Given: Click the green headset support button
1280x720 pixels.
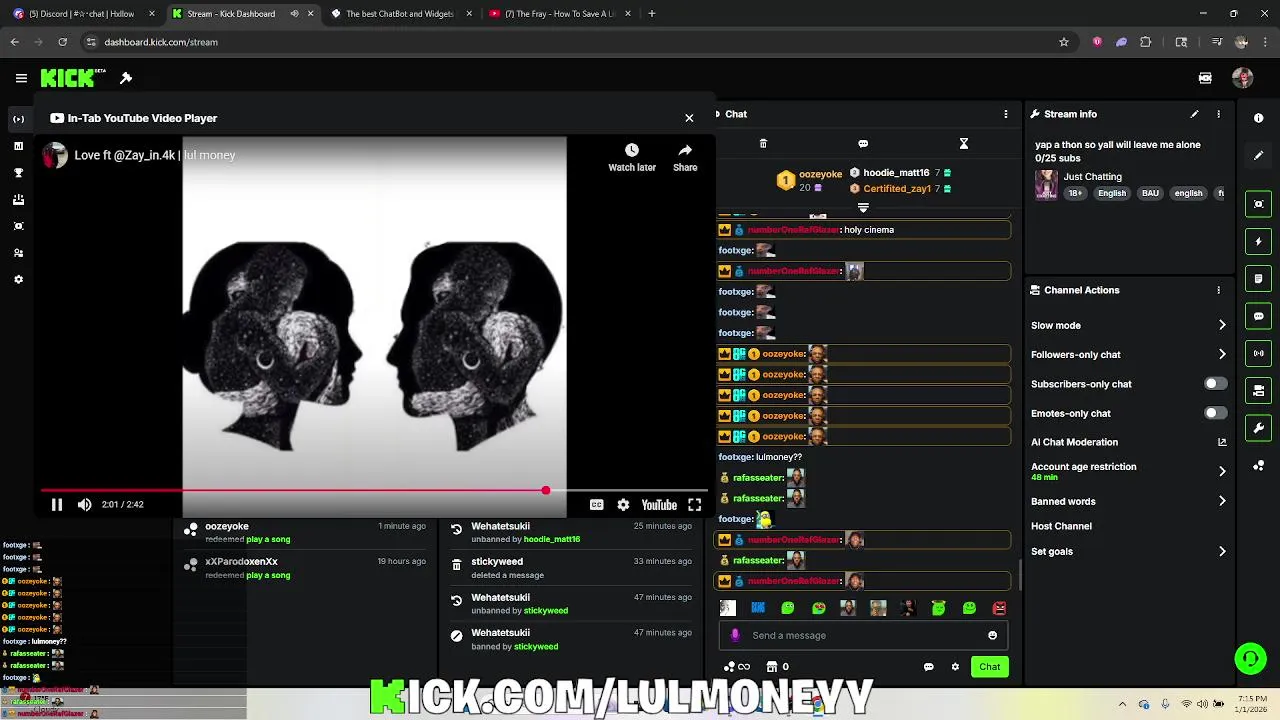Looking at the screenshot, I should click(1250, 658).
